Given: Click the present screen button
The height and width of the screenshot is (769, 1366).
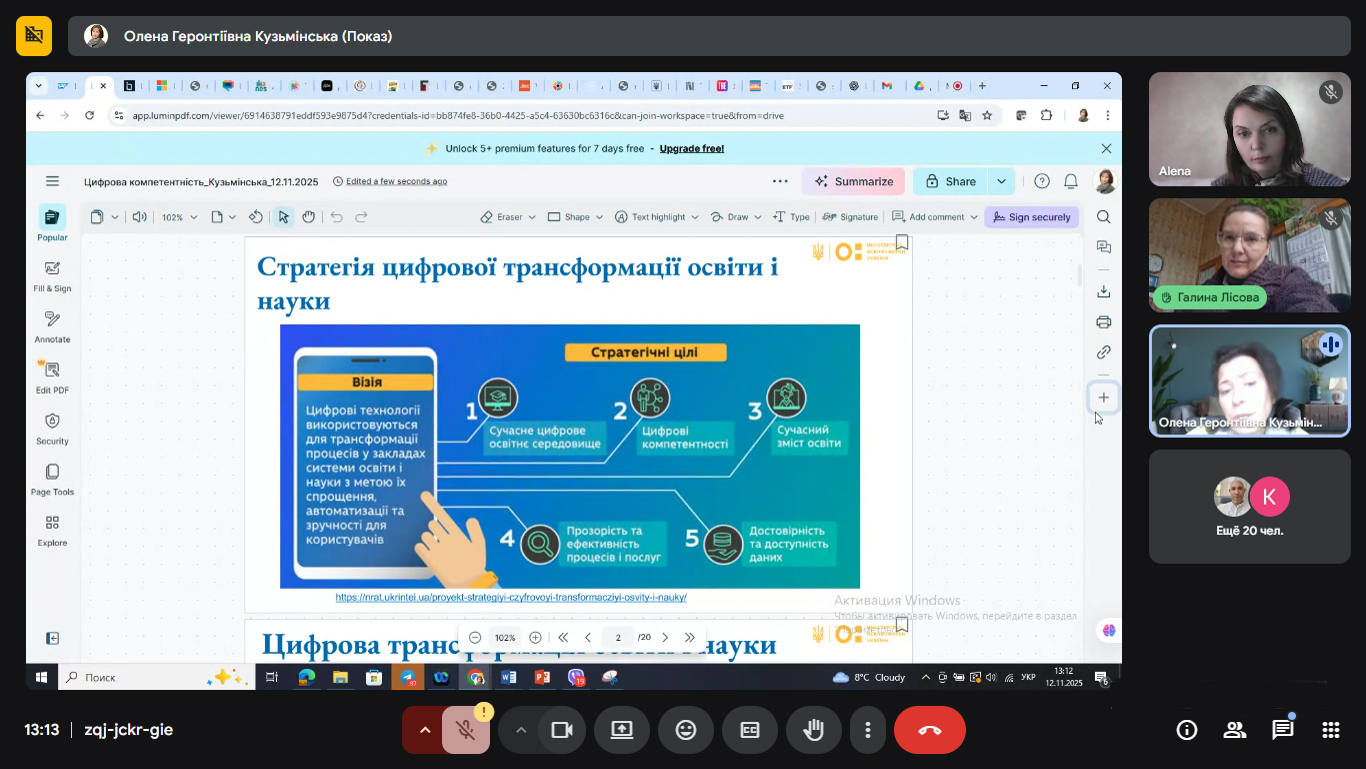Looking at the screenshot, I should pyautogui.click(x=622, y=730).
